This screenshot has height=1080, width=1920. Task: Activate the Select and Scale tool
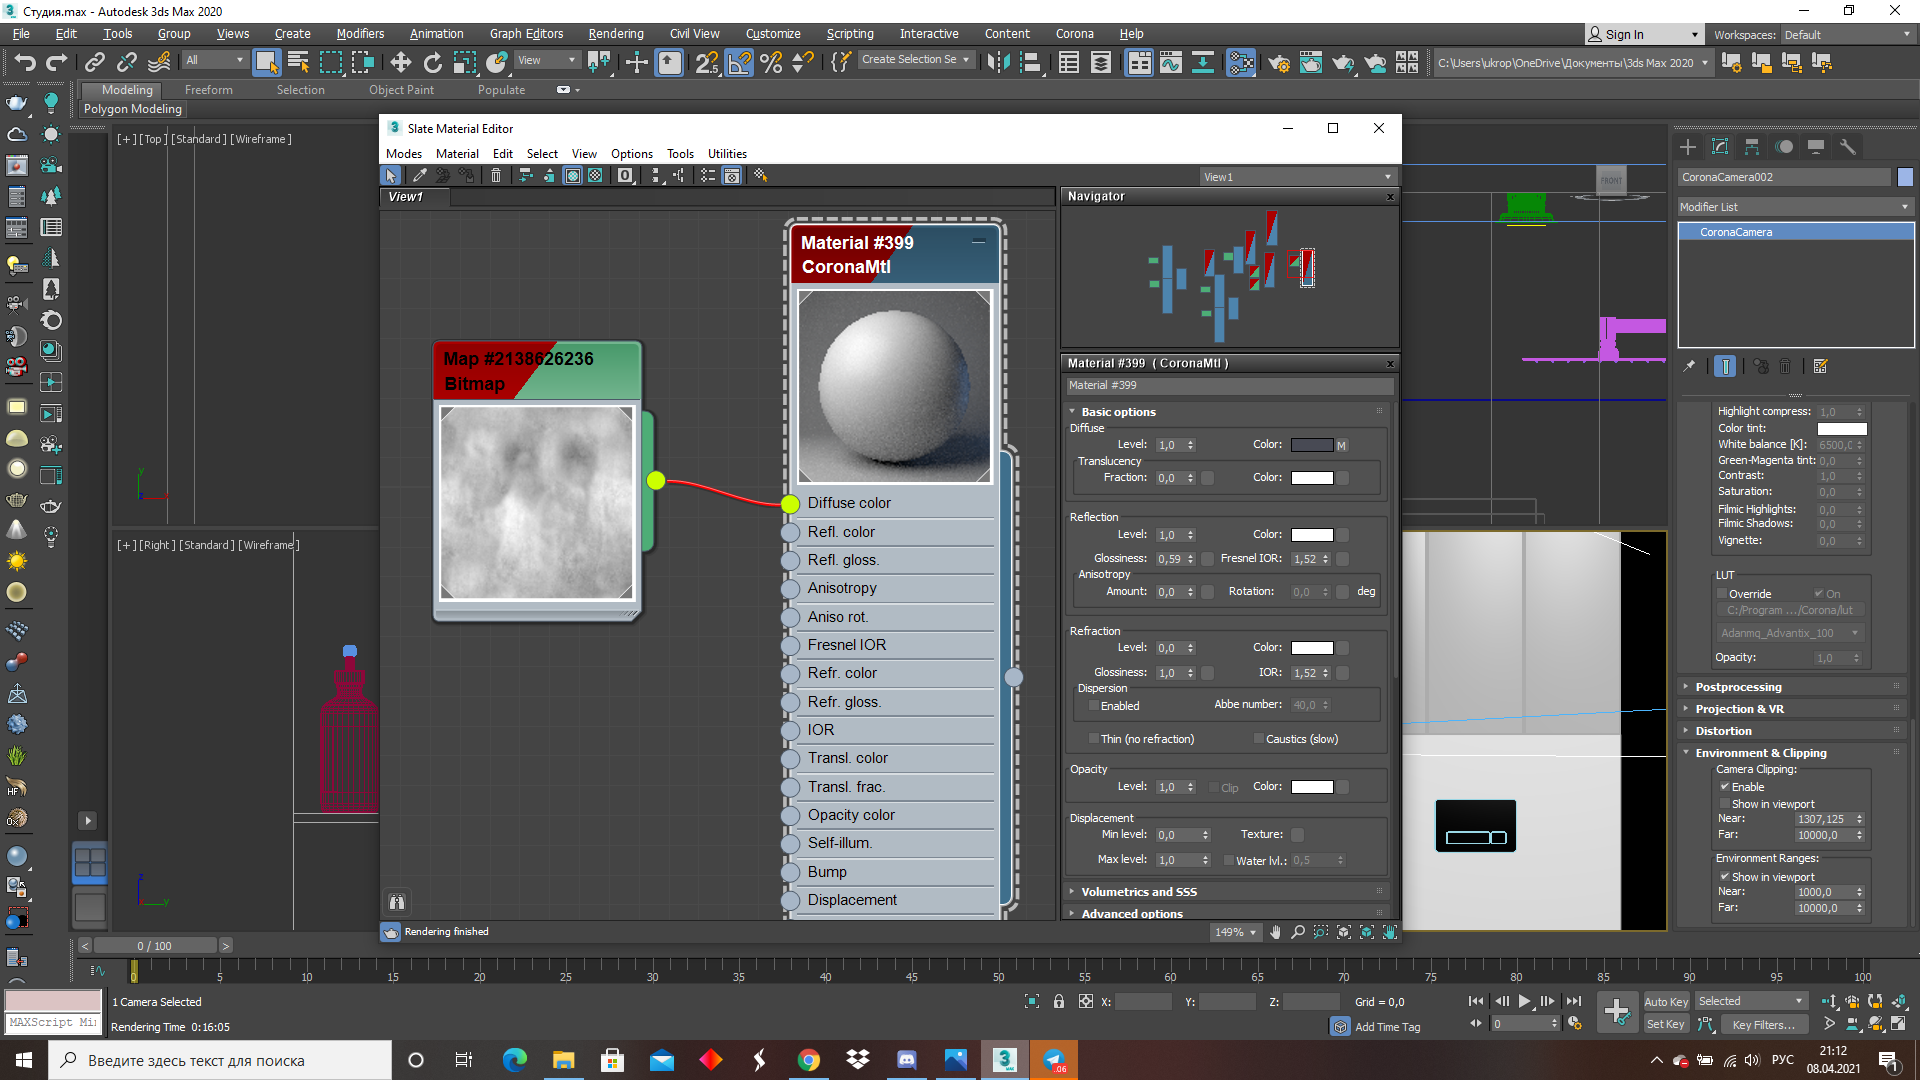(465, 62)
